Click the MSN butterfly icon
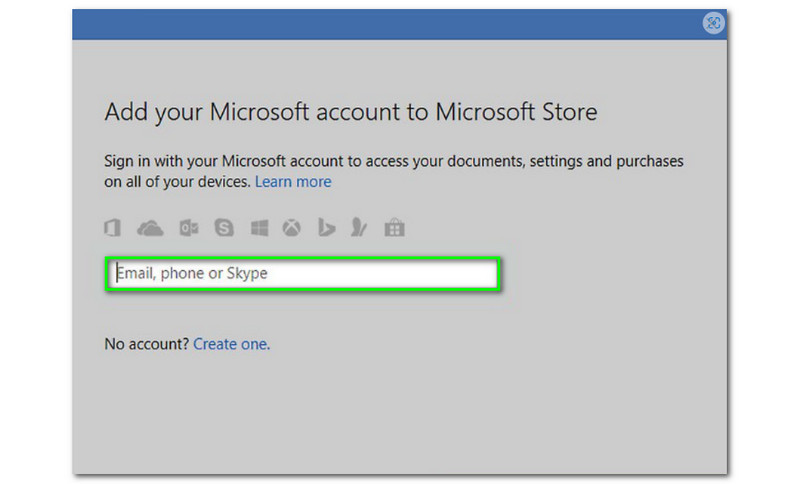Viewport: 800px width, 484px height. coord(359,229)
